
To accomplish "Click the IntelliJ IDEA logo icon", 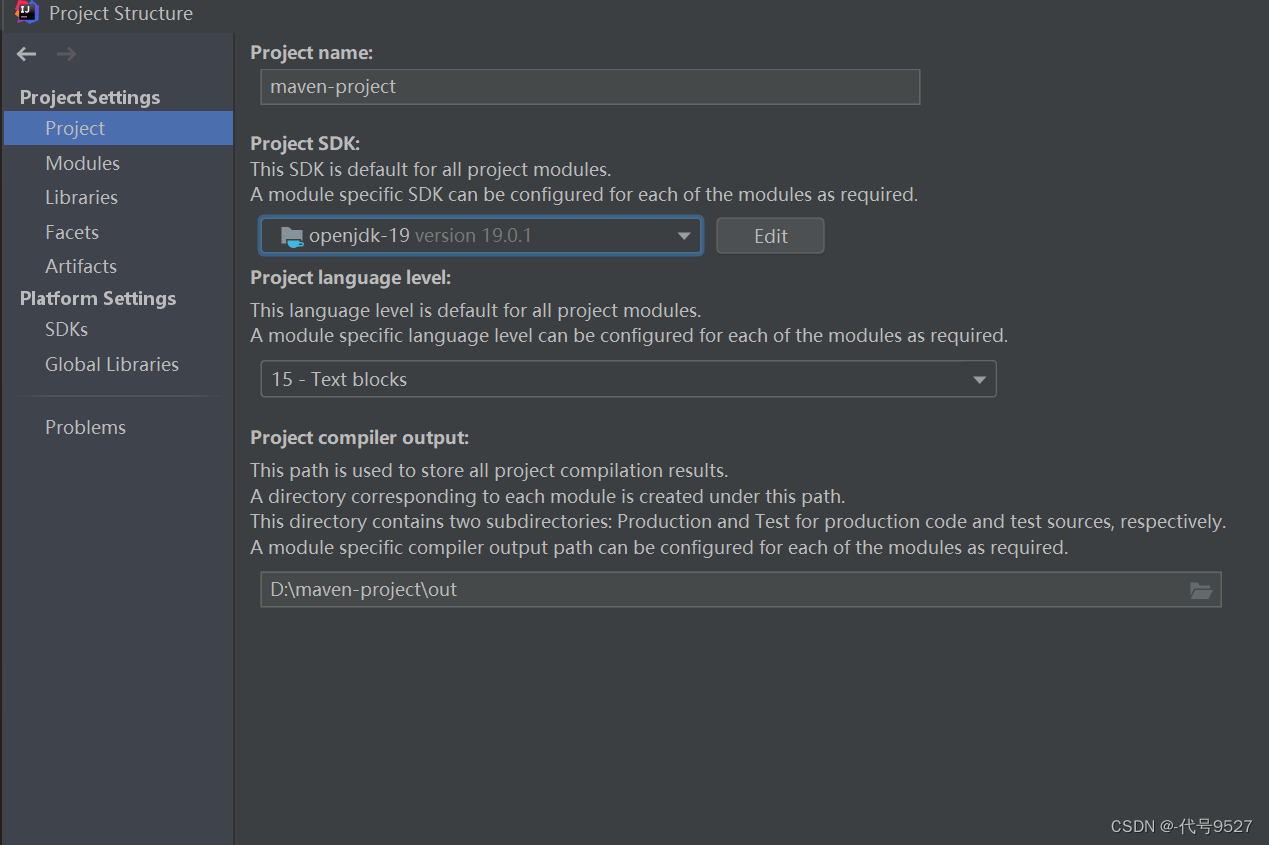I will pyautogui.click(x=27, y=13).
